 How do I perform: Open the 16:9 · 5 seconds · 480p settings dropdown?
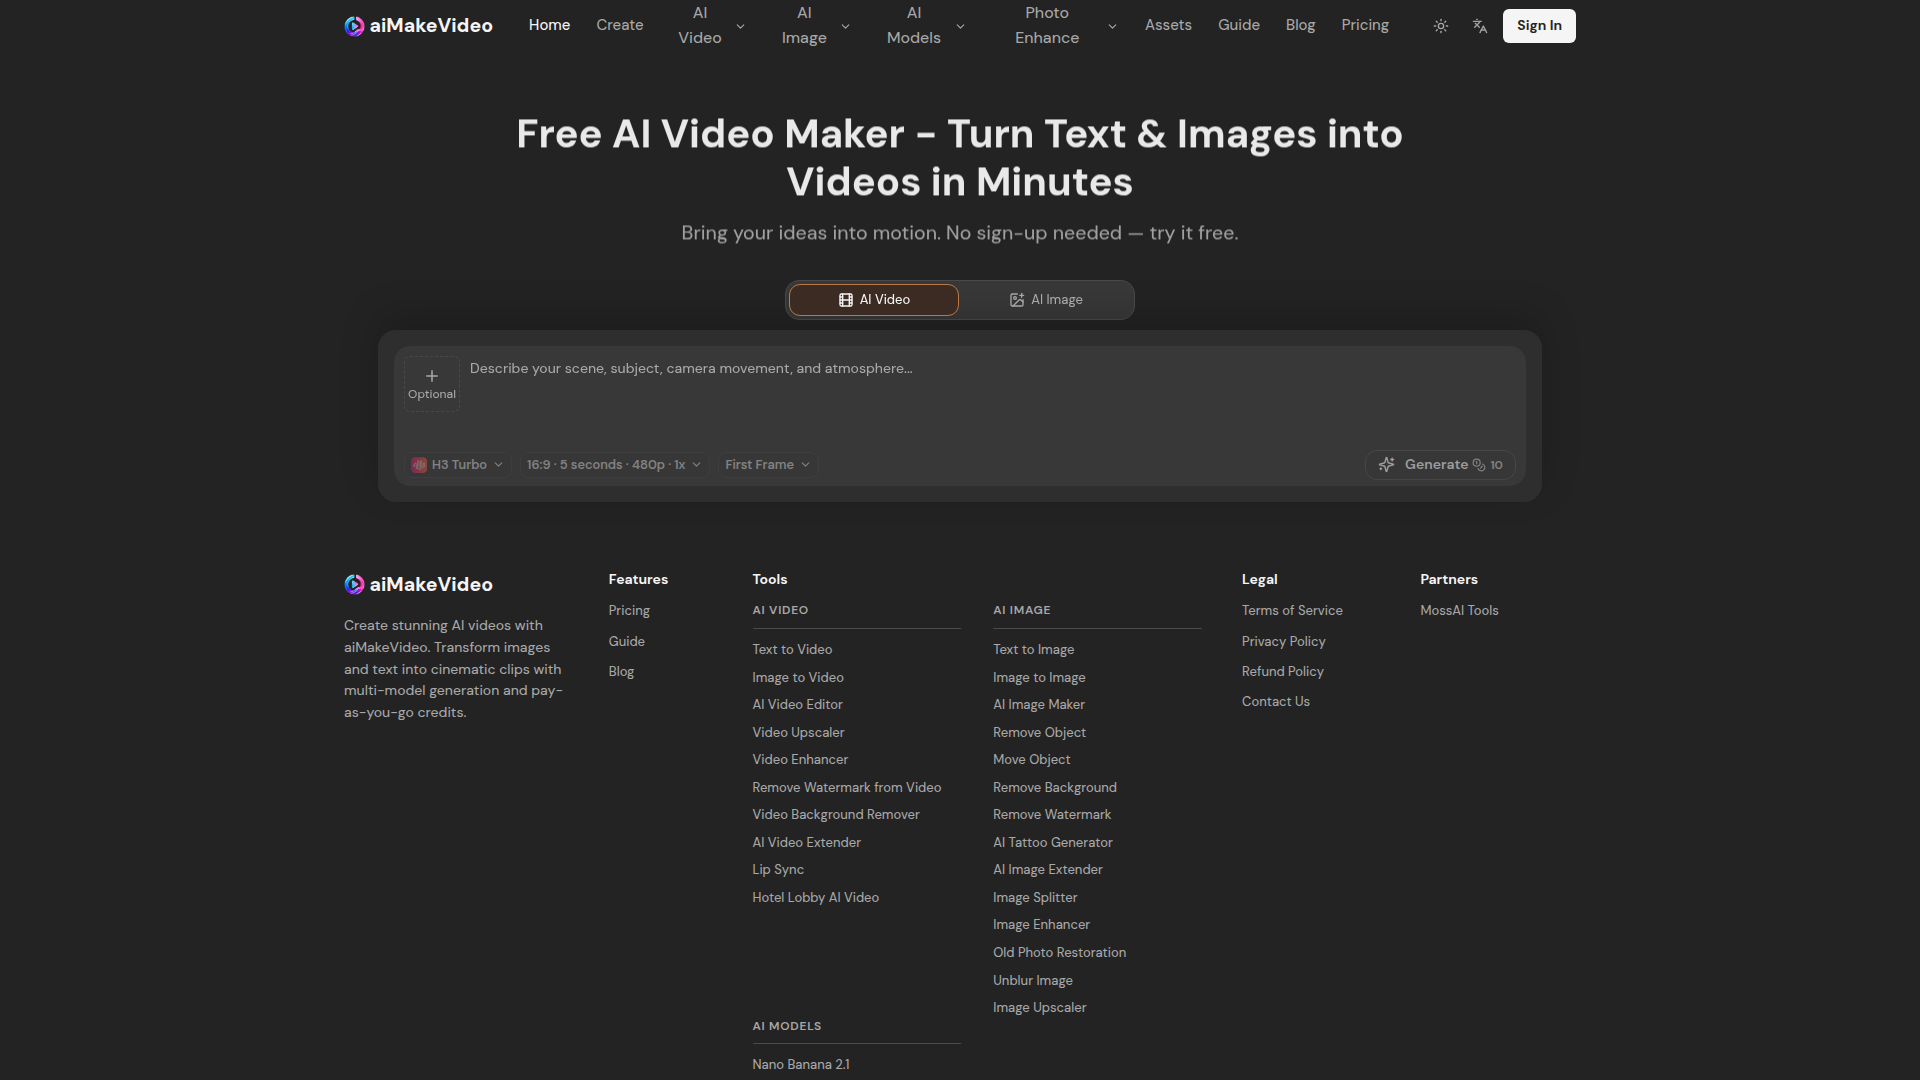(x=613, y=465)
